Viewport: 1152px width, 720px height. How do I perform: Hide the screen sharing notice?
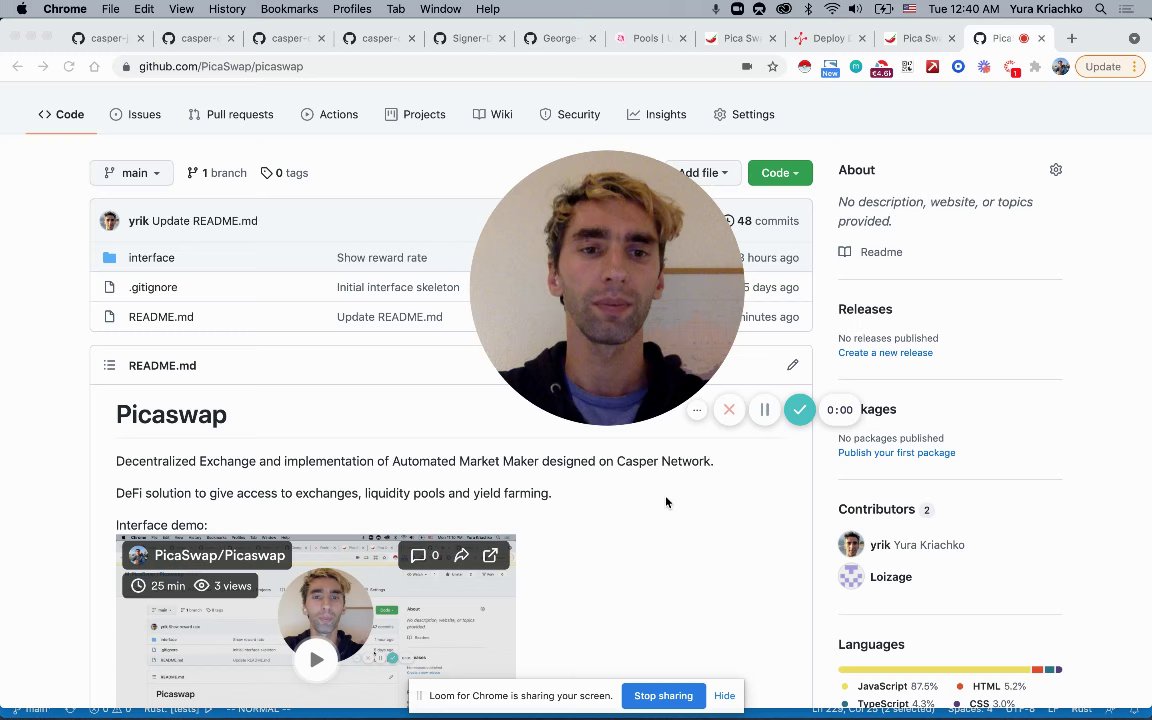tap(724, 696)
